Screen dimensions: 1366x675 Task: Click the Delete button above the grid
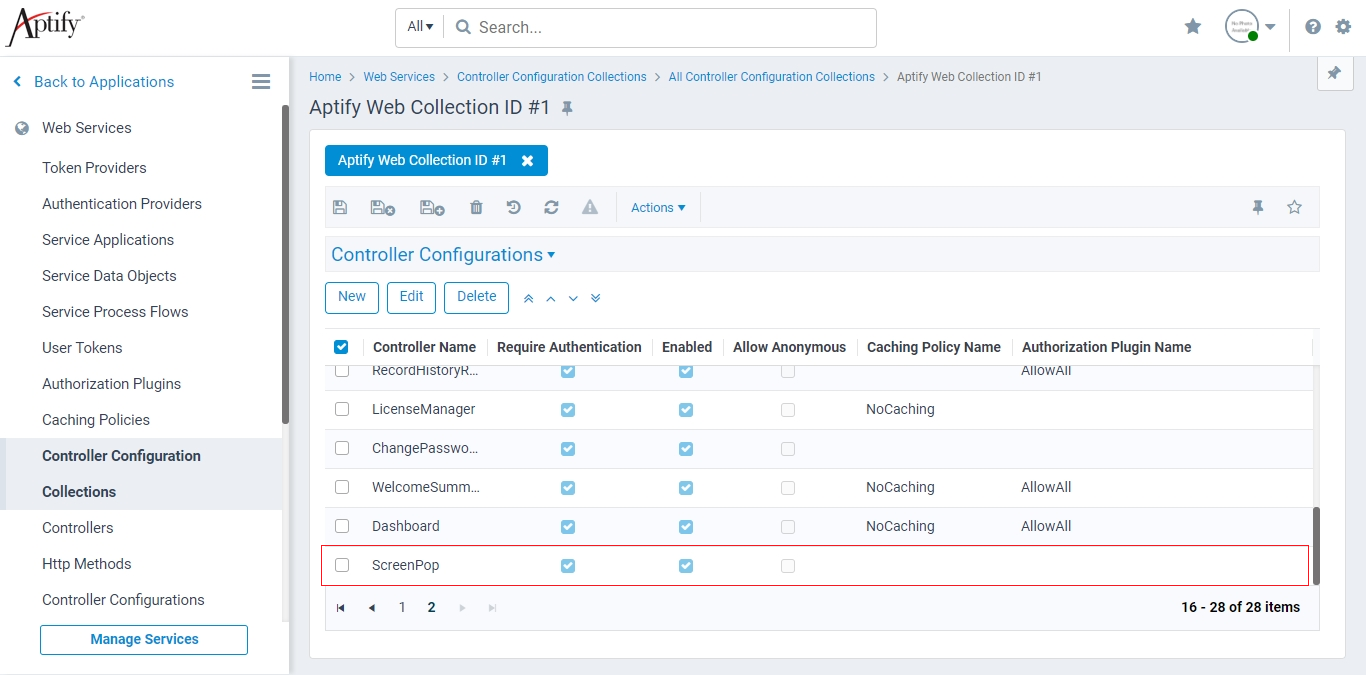(477, 297)
